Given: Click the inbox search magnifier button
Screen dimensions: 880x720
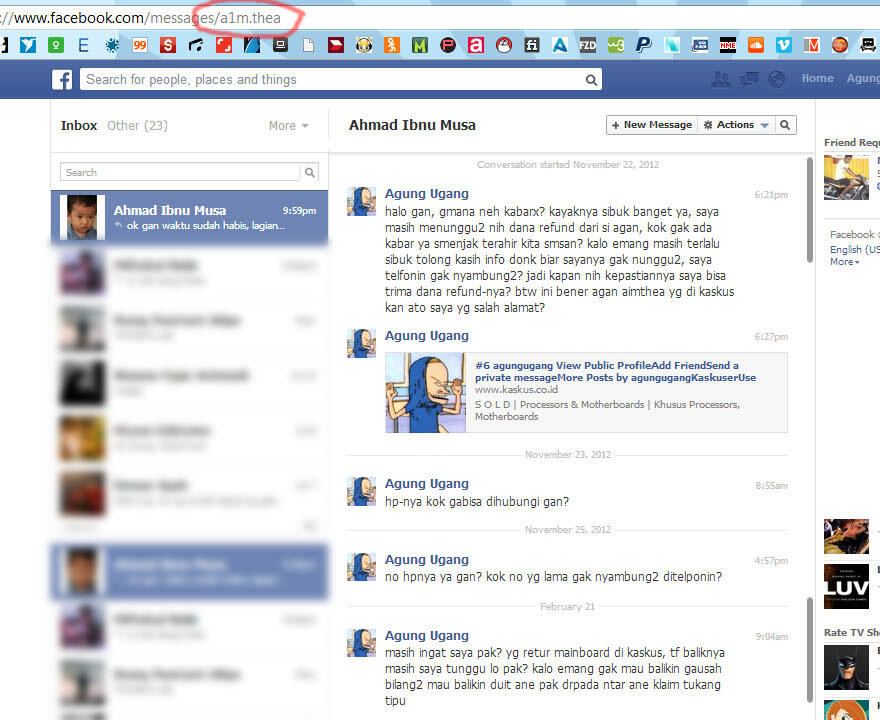Looking at the screenshot, I should [309, 172].
